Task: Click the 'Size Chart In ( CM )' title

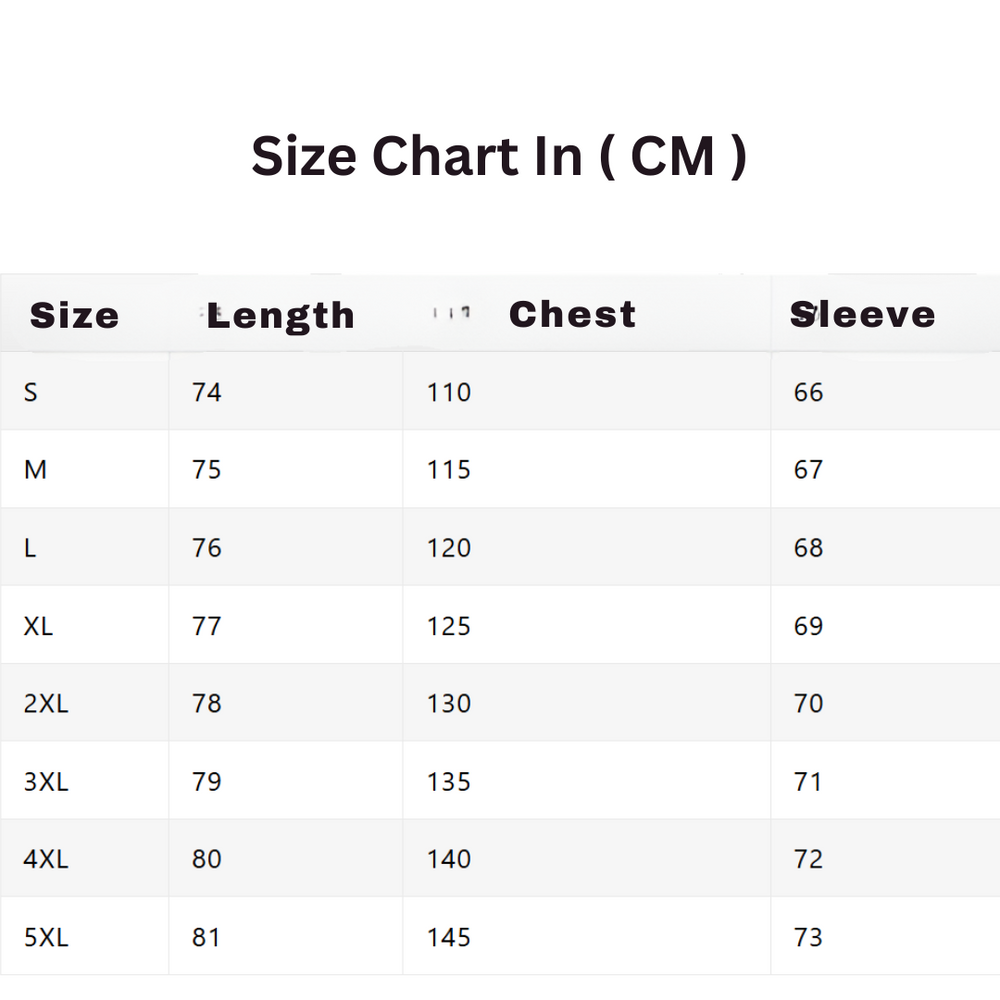Action: pyautogui.click(x=499, y=157)
